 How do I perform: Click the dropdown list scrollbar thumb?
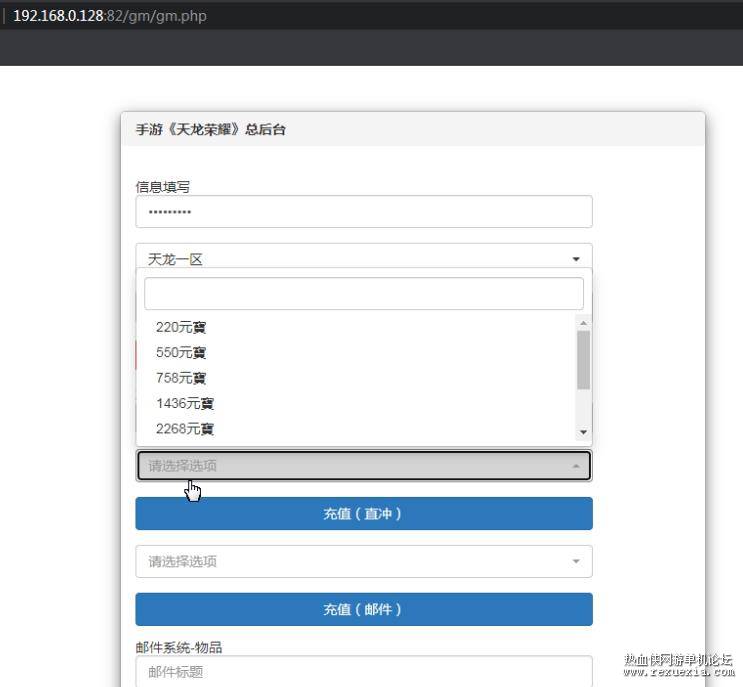coord(583,360)
